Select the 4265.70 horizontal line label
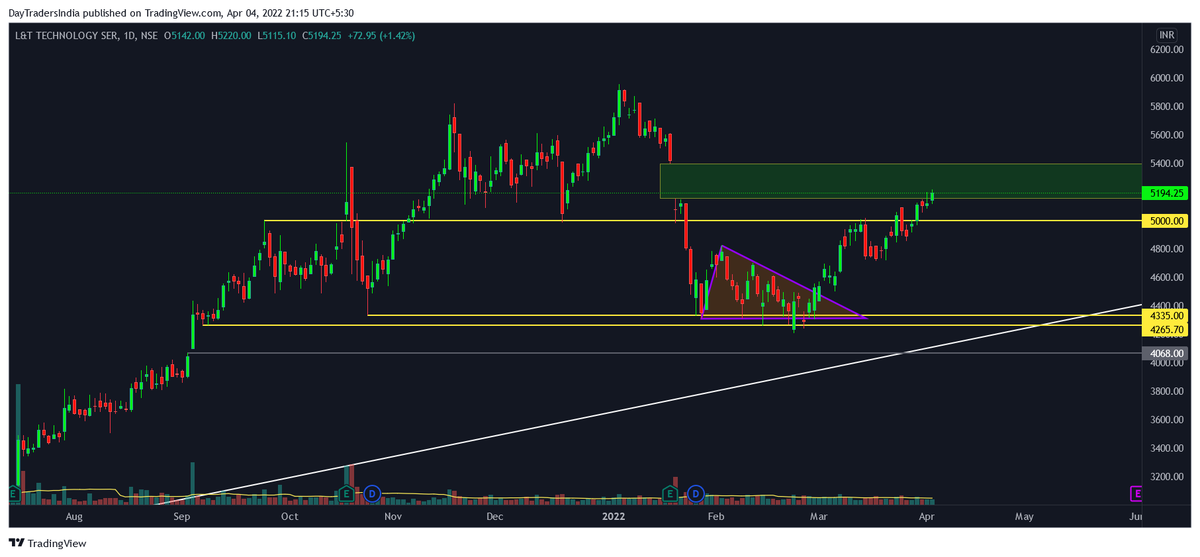Screen dimensions: 1200x557 pos(1166,328)
